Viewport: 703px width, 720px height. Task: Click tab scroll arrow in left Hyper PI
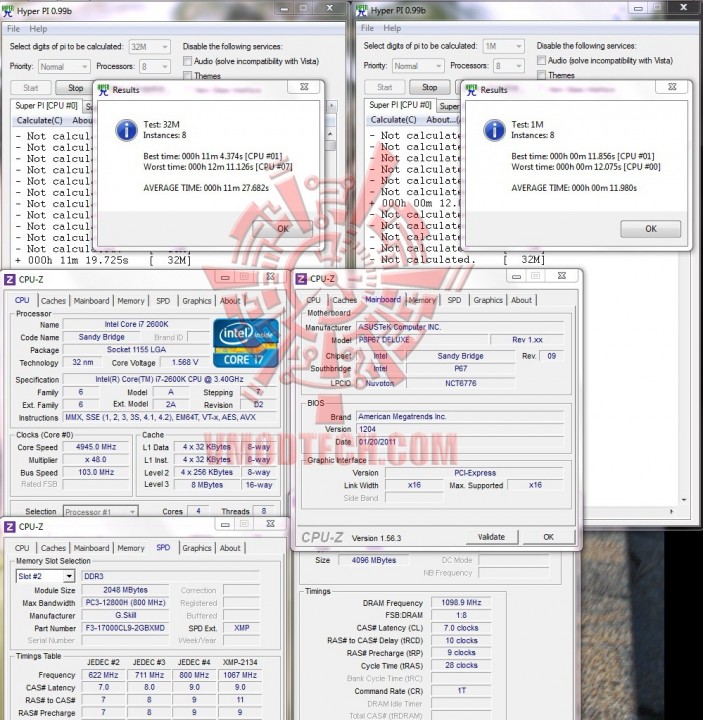pyautogui.click(x=332, y=106)
